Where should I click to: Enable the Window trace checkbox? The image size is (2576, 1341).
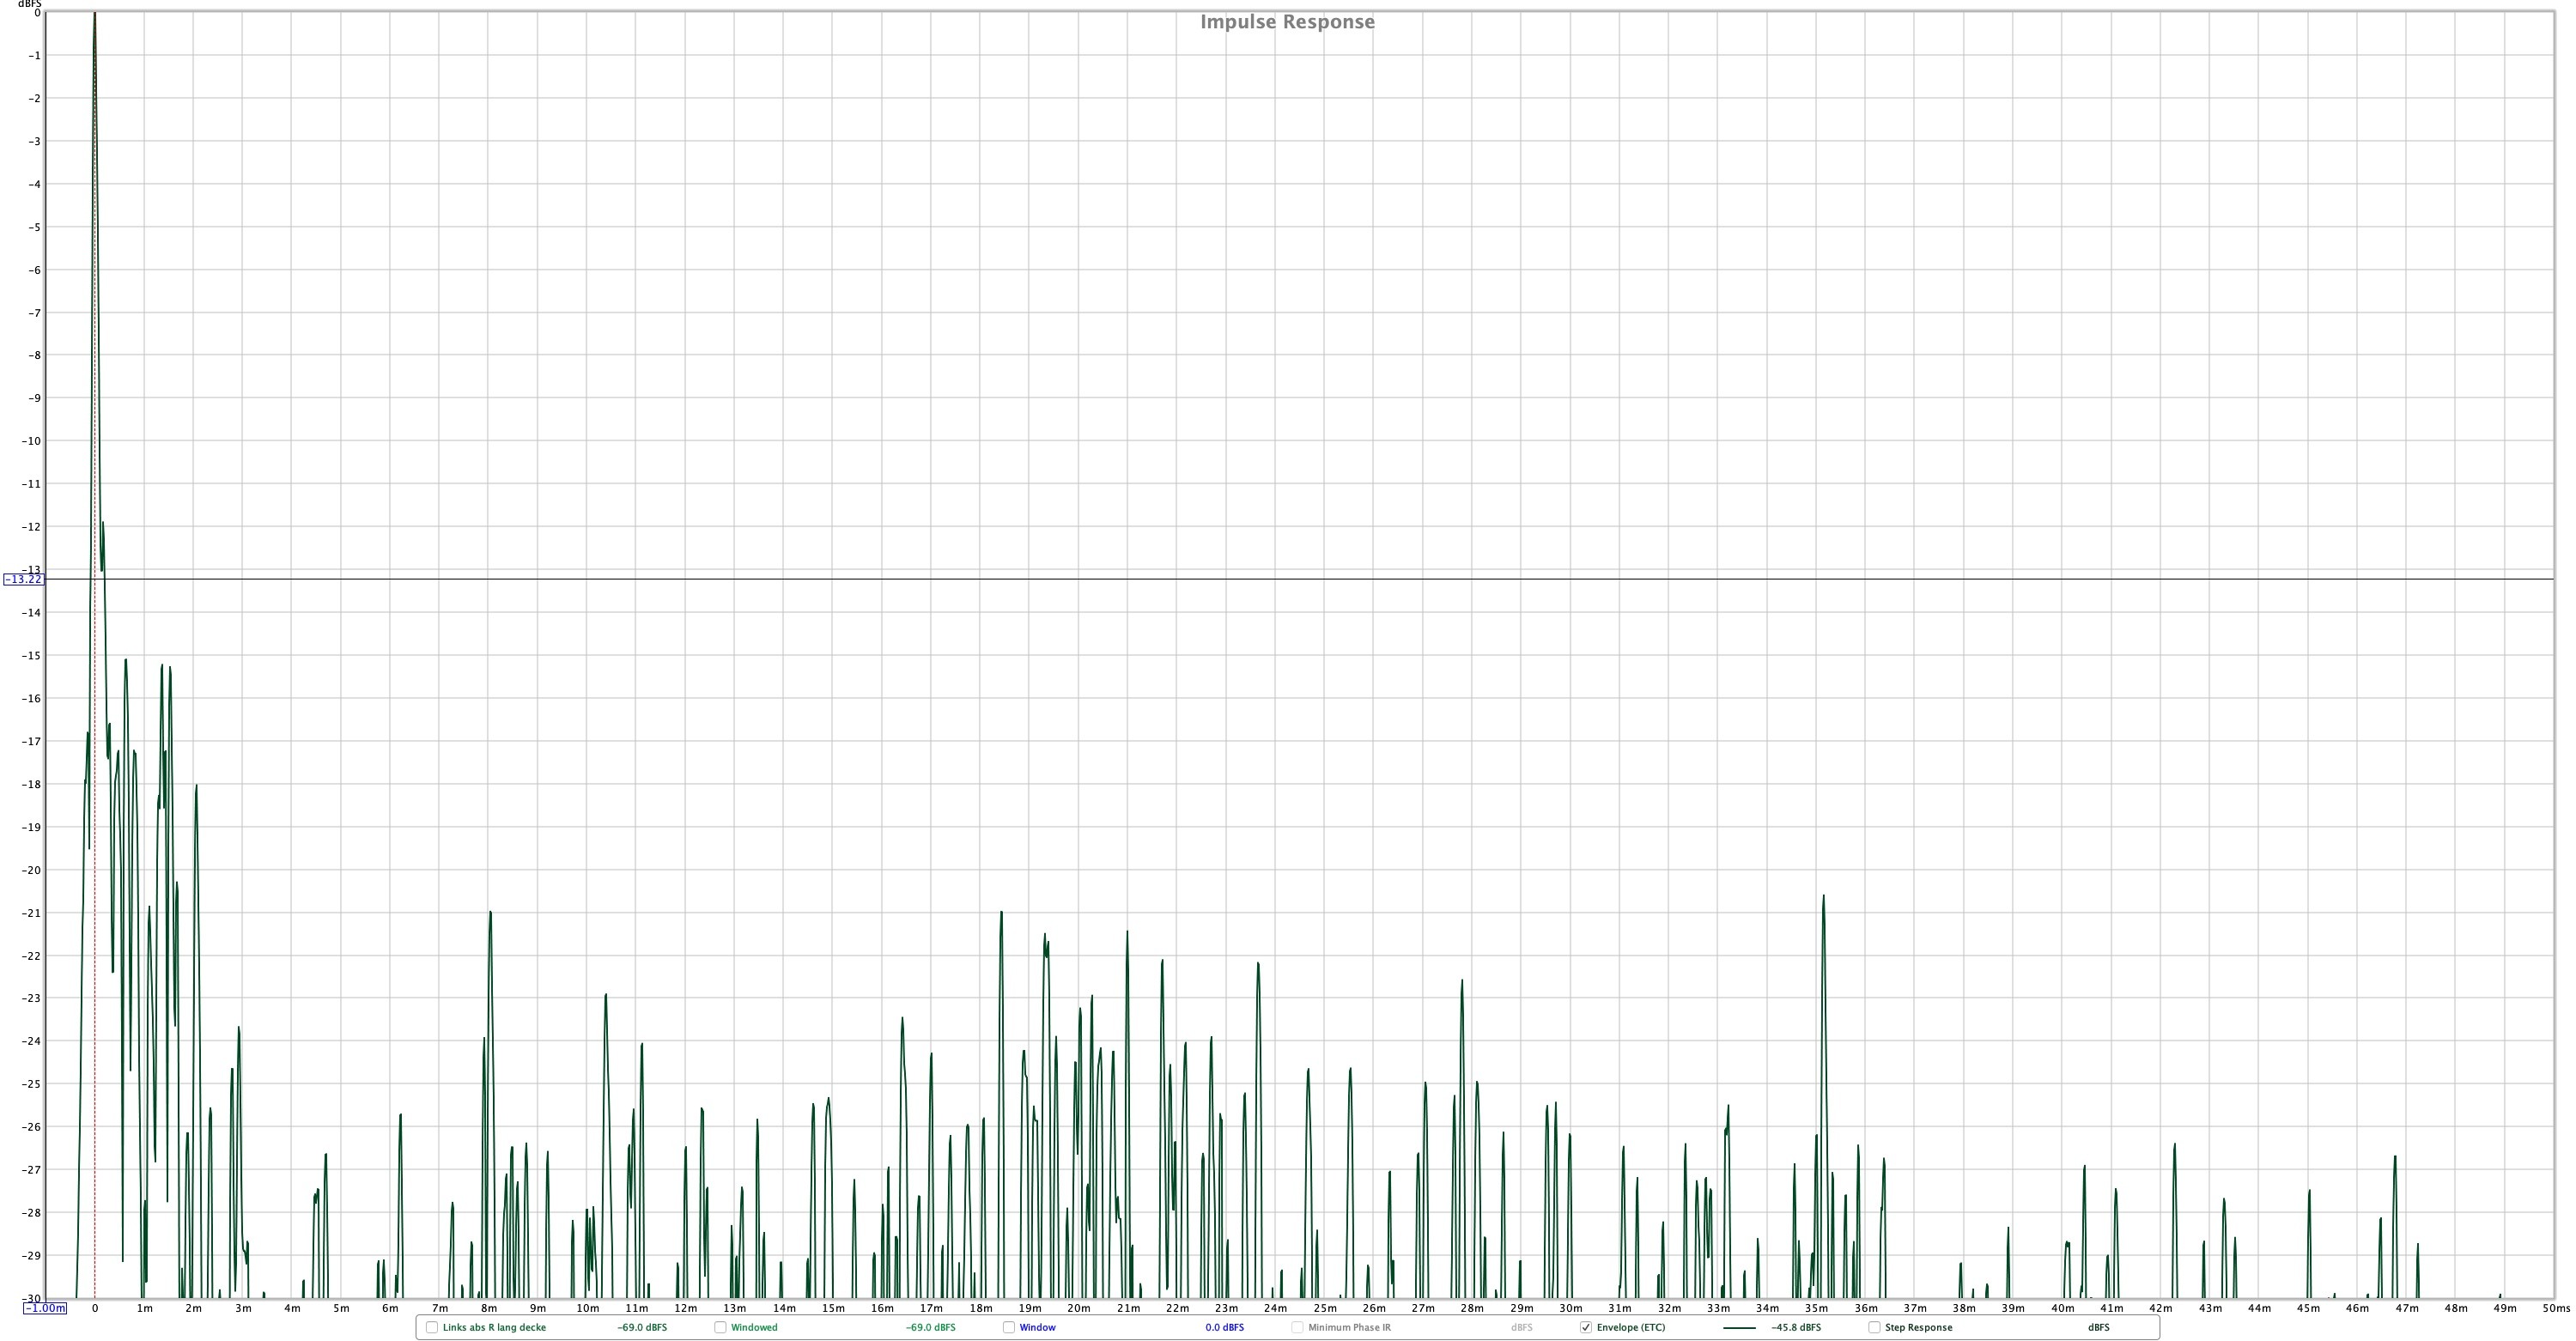click(x=1009, y=1327)
